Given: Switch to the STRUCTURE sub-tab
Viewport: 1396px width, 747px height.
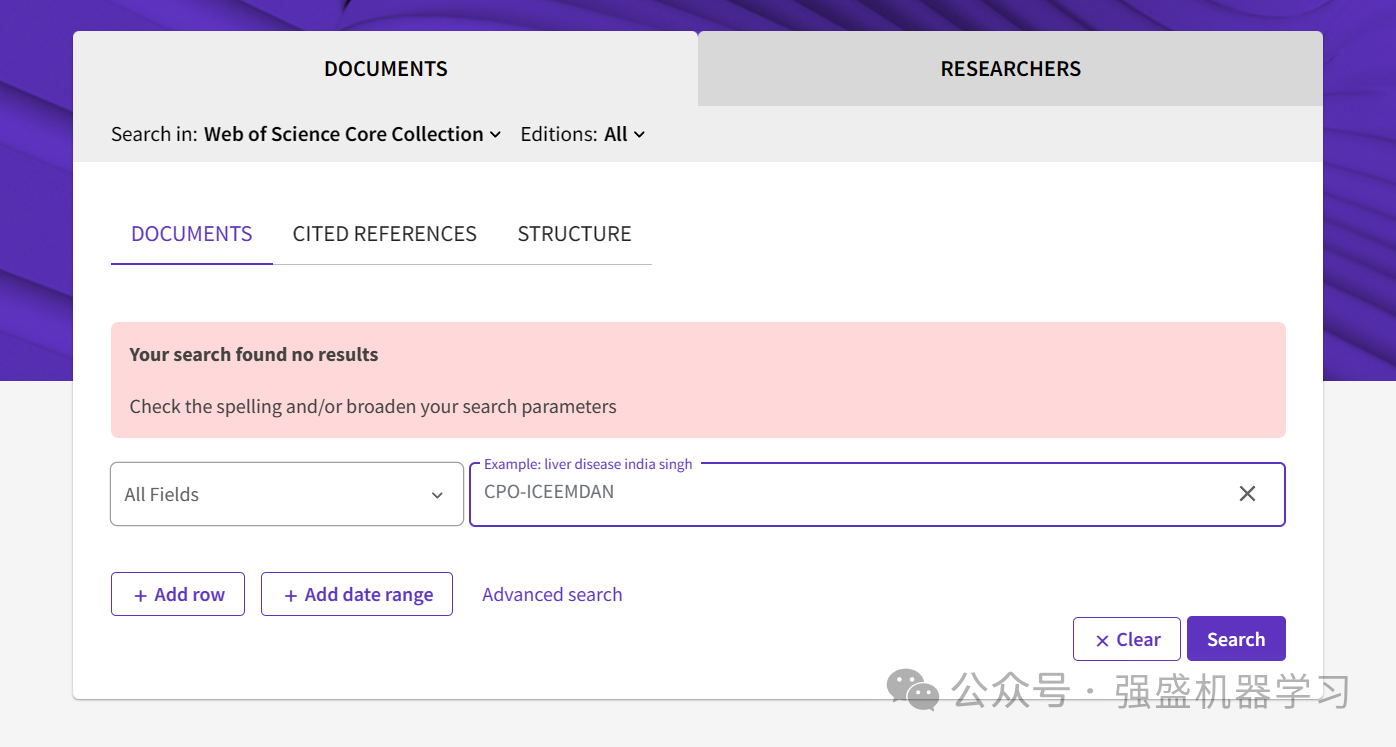Looking at the screenshot, I should pyautogui.click(x=574, y=234).
